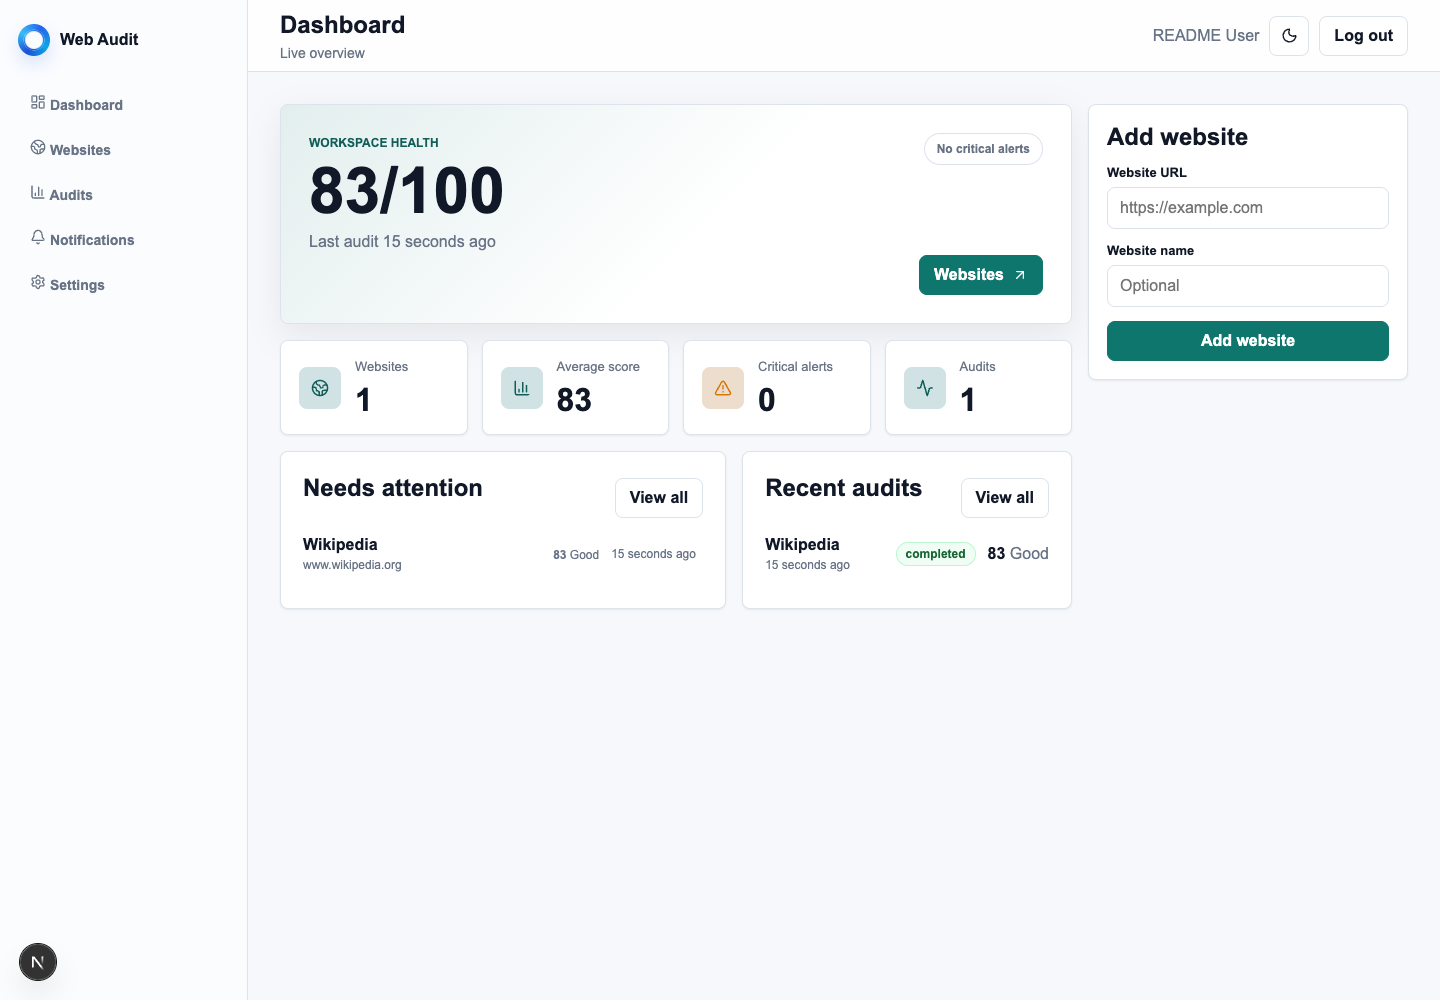Click '83 Good' in Recent audits row
Image resolution: width=1440 pixels, height=1000 pixels.
[x=1018, y=554]
